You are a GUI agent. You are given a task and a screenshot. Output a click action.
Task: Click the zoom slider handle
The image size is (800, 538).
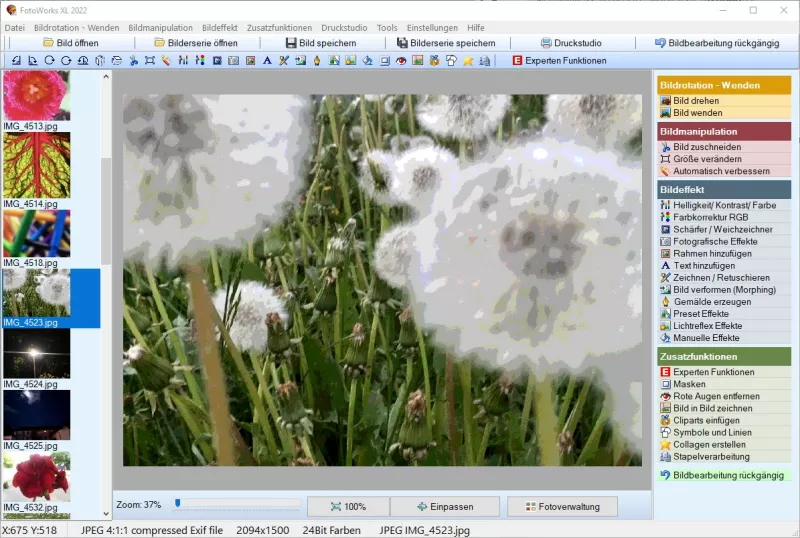178,503
